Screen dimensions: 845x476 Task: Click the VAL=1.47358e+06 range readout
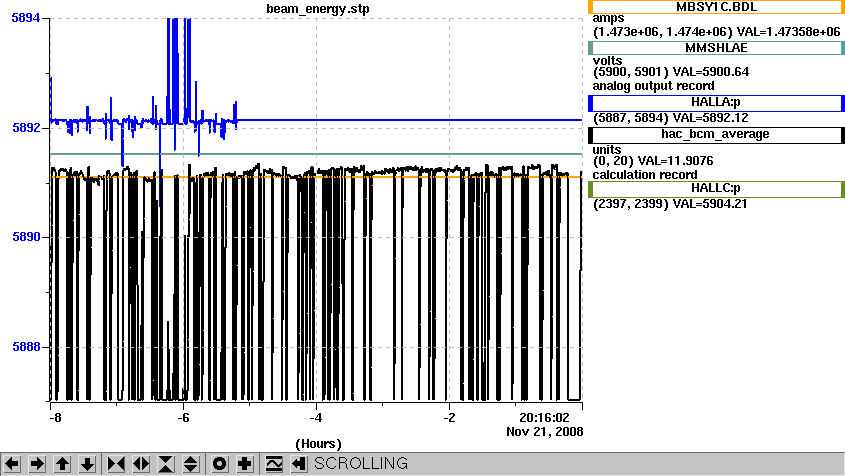pos(717,32)
